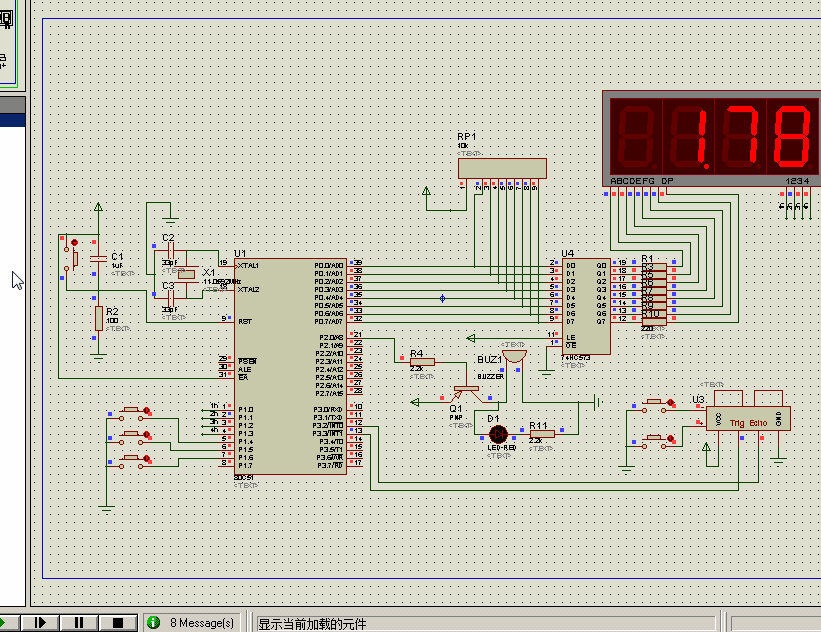821x632 pixels.
Task: Click the 1234 digit-select label on display
Action: 797,181
